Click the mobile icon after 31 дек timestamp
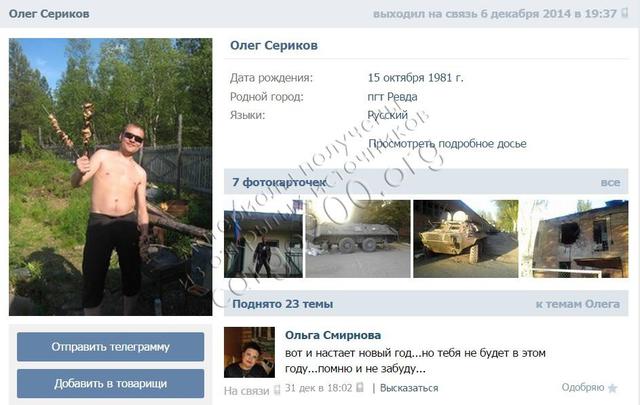The width and height of the screenshot is (640, 405). pyautogui.click(x=360, y=387)
